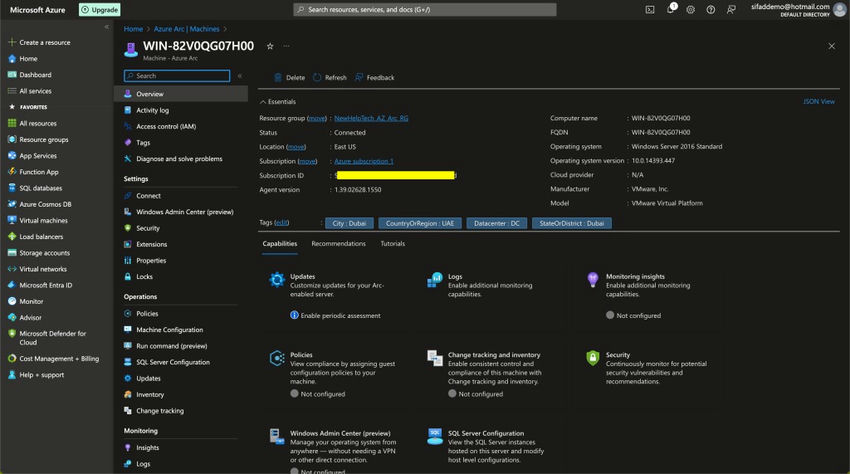Open the NewHelpTech resource group link
Screen dimensions: 850x474
click(371, 118)
